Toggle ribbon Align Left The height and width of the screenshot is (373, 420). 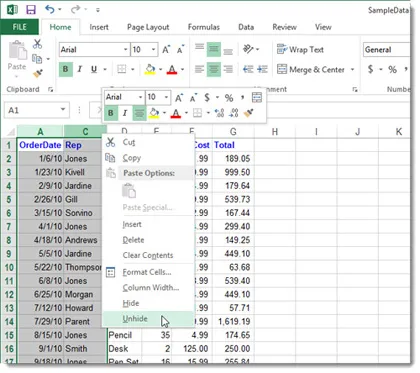[x=200, y=69]
